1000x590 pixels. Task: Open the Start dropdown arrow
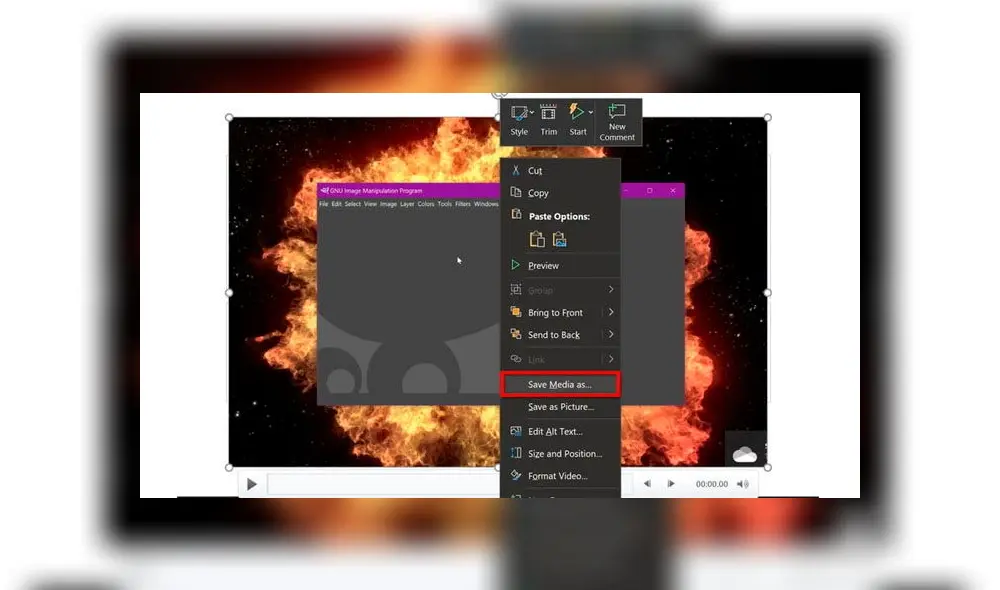coord(589,111)
